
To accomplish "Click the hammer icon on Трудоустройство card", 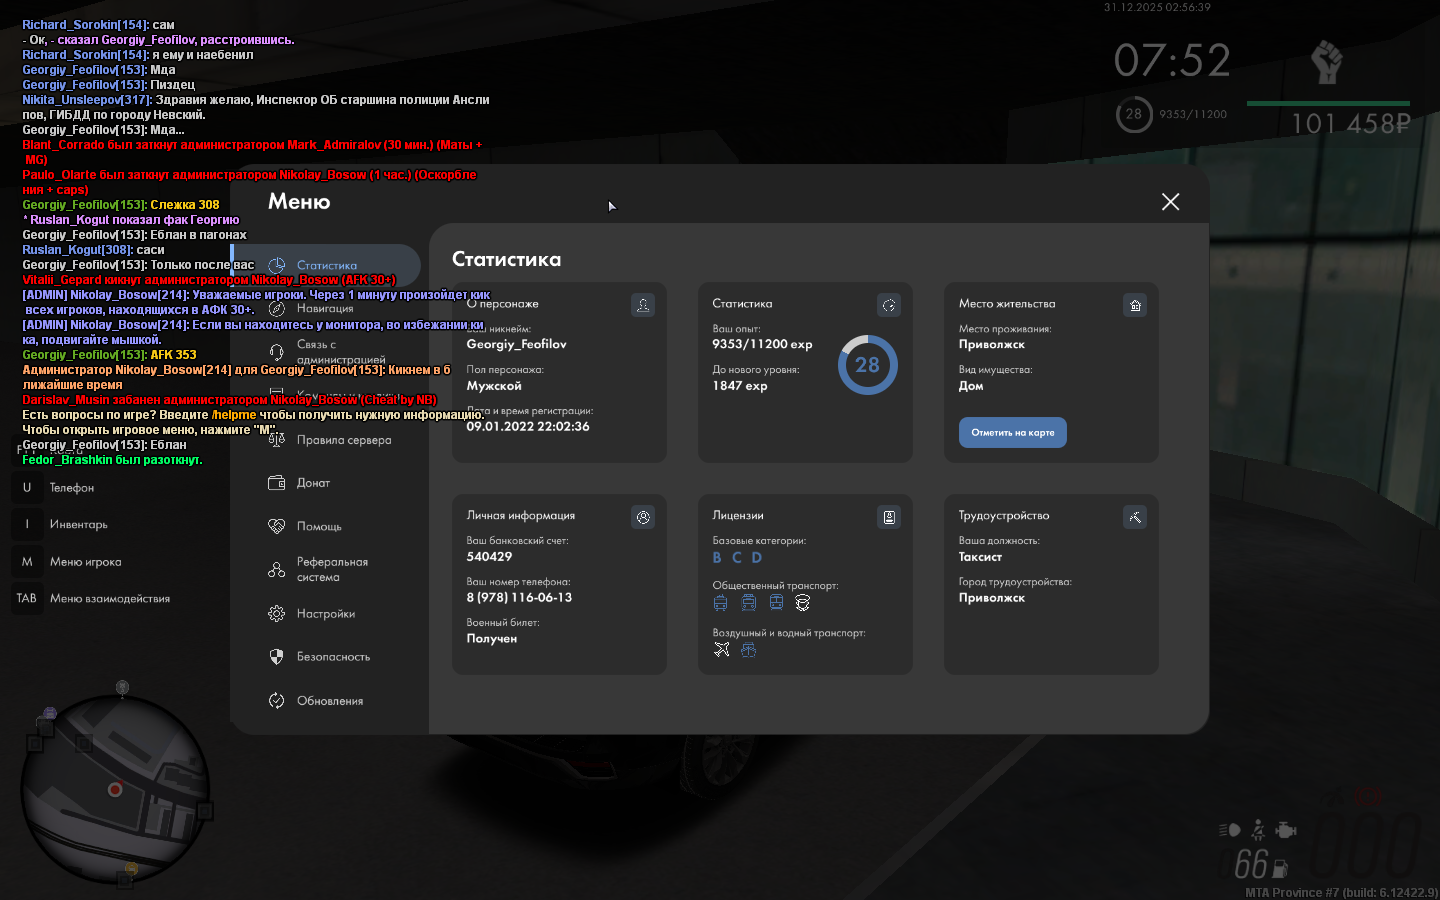I will pyautogui.click(x=1135, y=517).
